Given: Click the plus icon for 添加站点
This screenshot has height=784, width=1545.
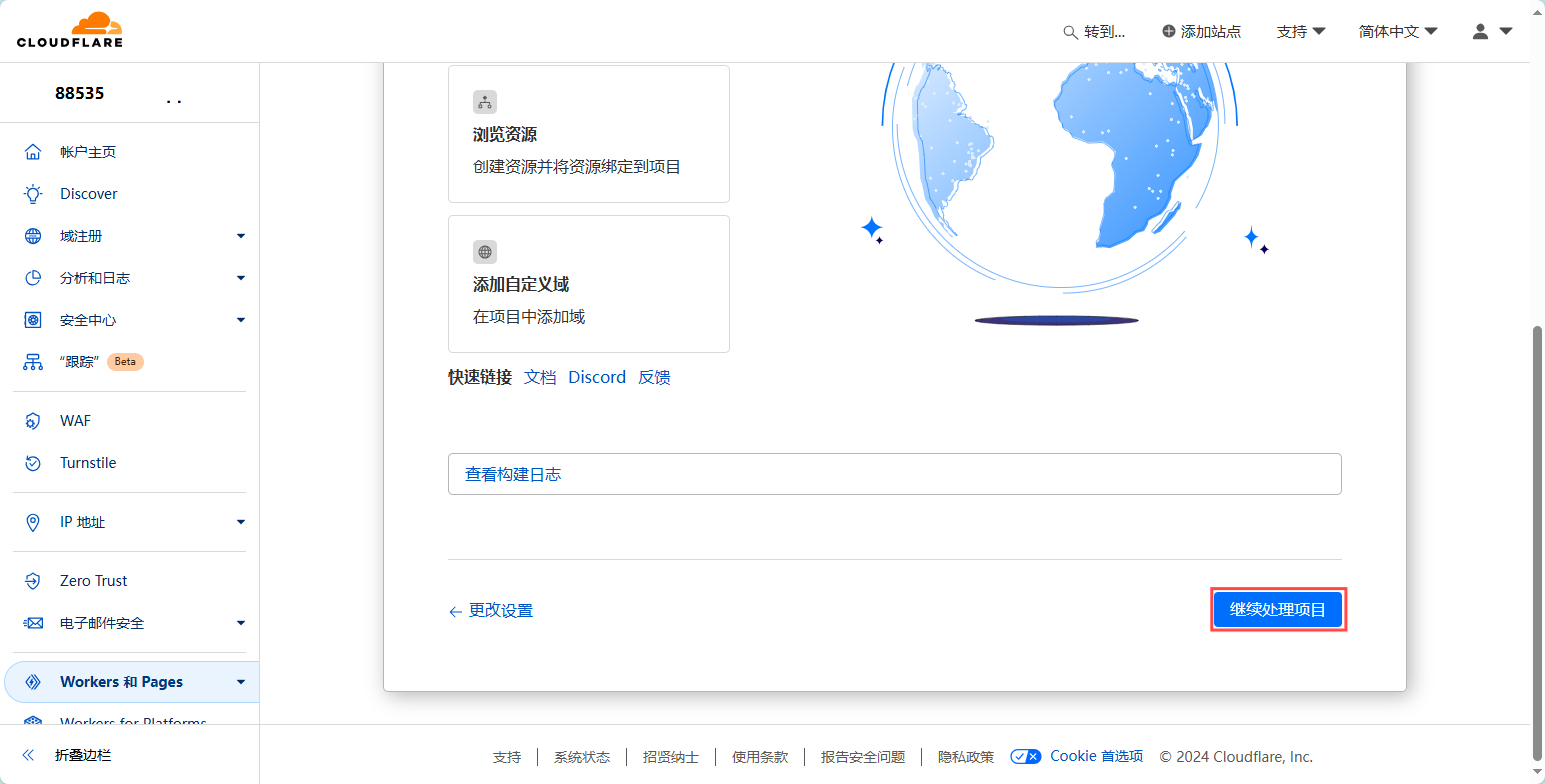Looking at the screenshot, I should click(x=1169, y=31).
